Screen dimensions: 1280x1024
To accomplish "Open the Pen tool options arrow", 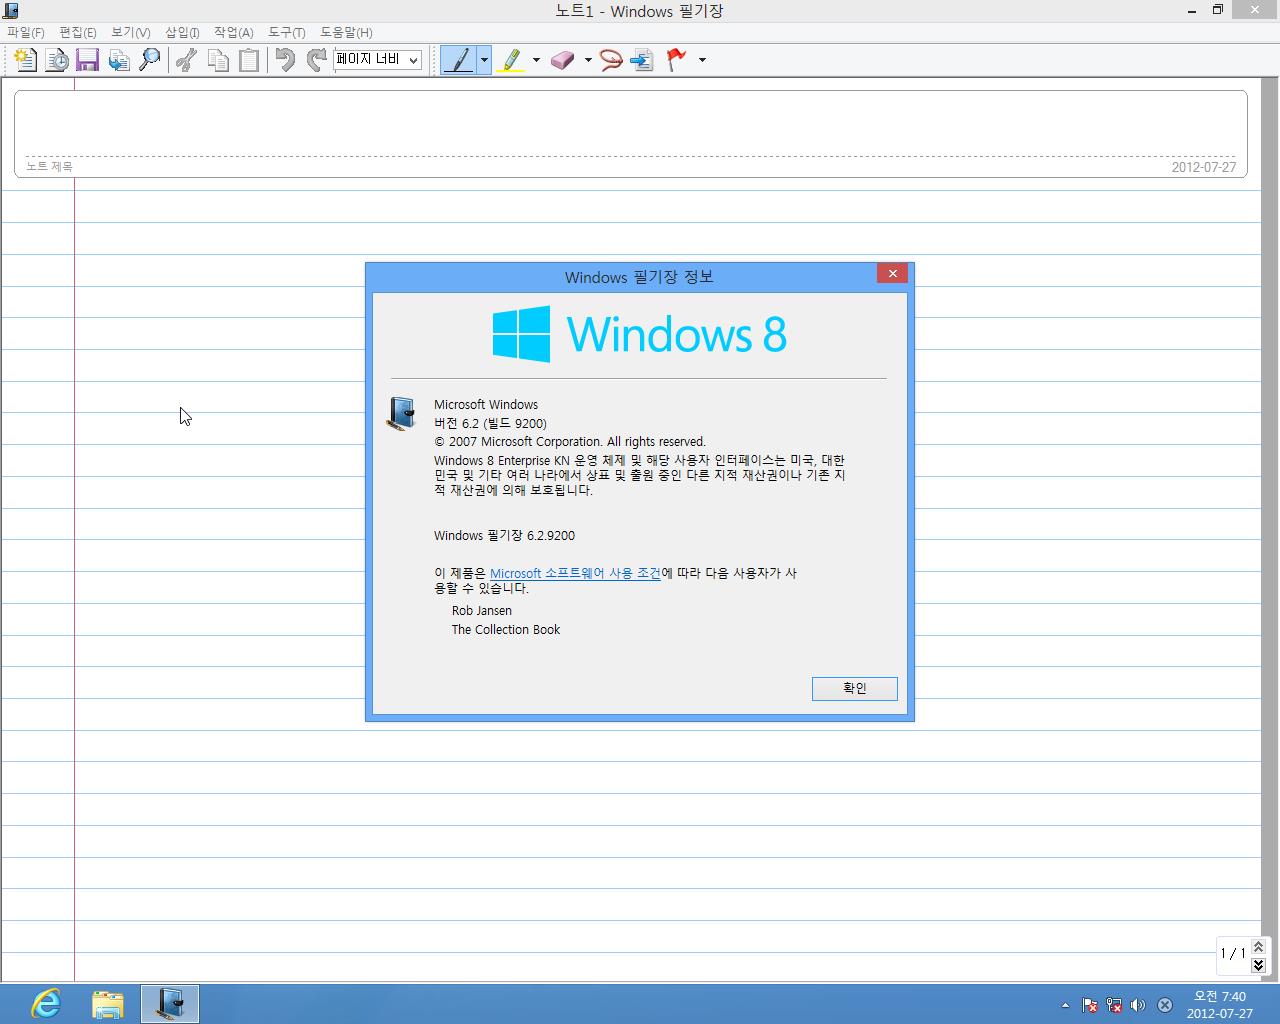I will coord(484,60).
